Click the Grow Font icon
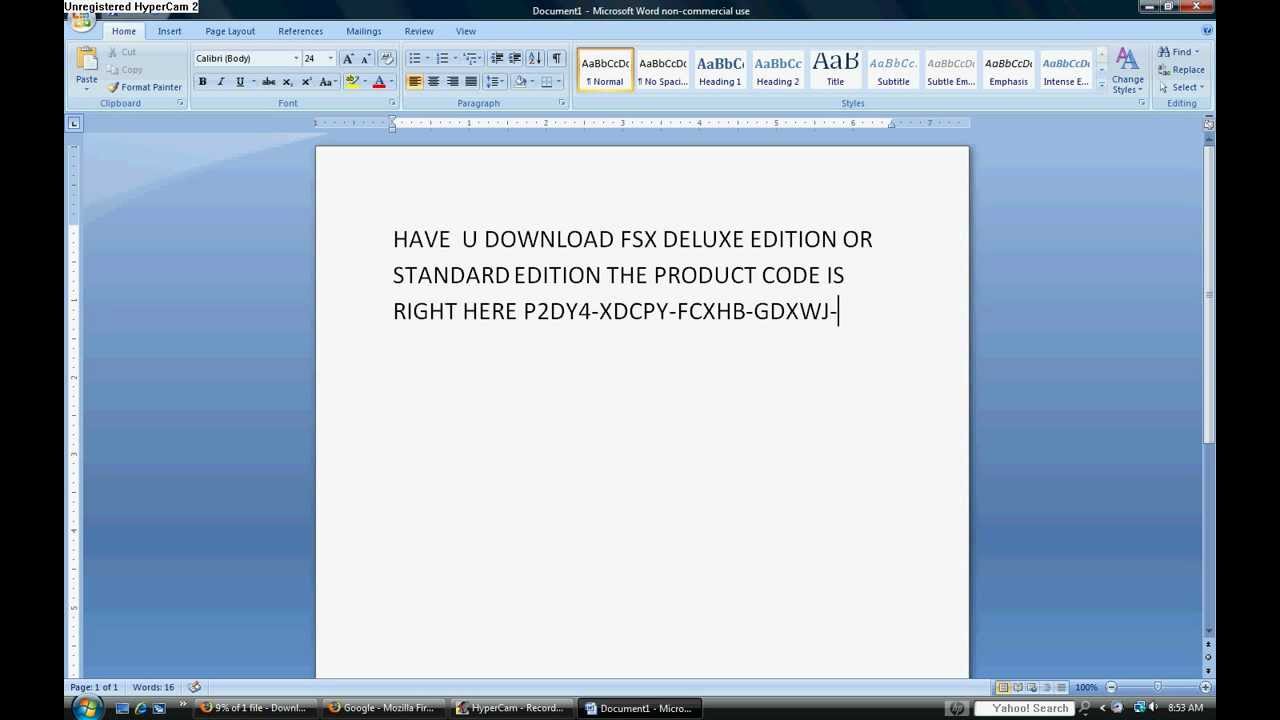The height and width of the screenshot is (720, 1280). (348, 59)
